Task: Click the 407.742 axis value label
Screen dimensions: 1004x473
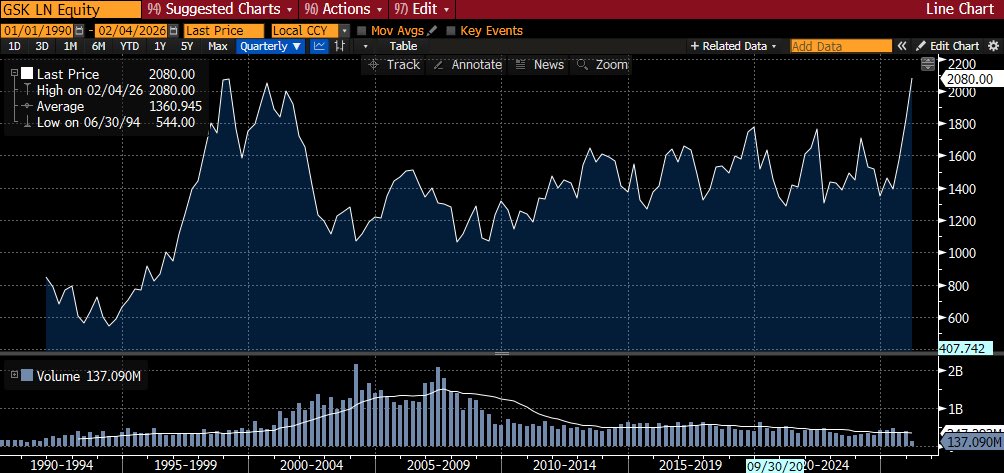Action: (x=965, y=349)
